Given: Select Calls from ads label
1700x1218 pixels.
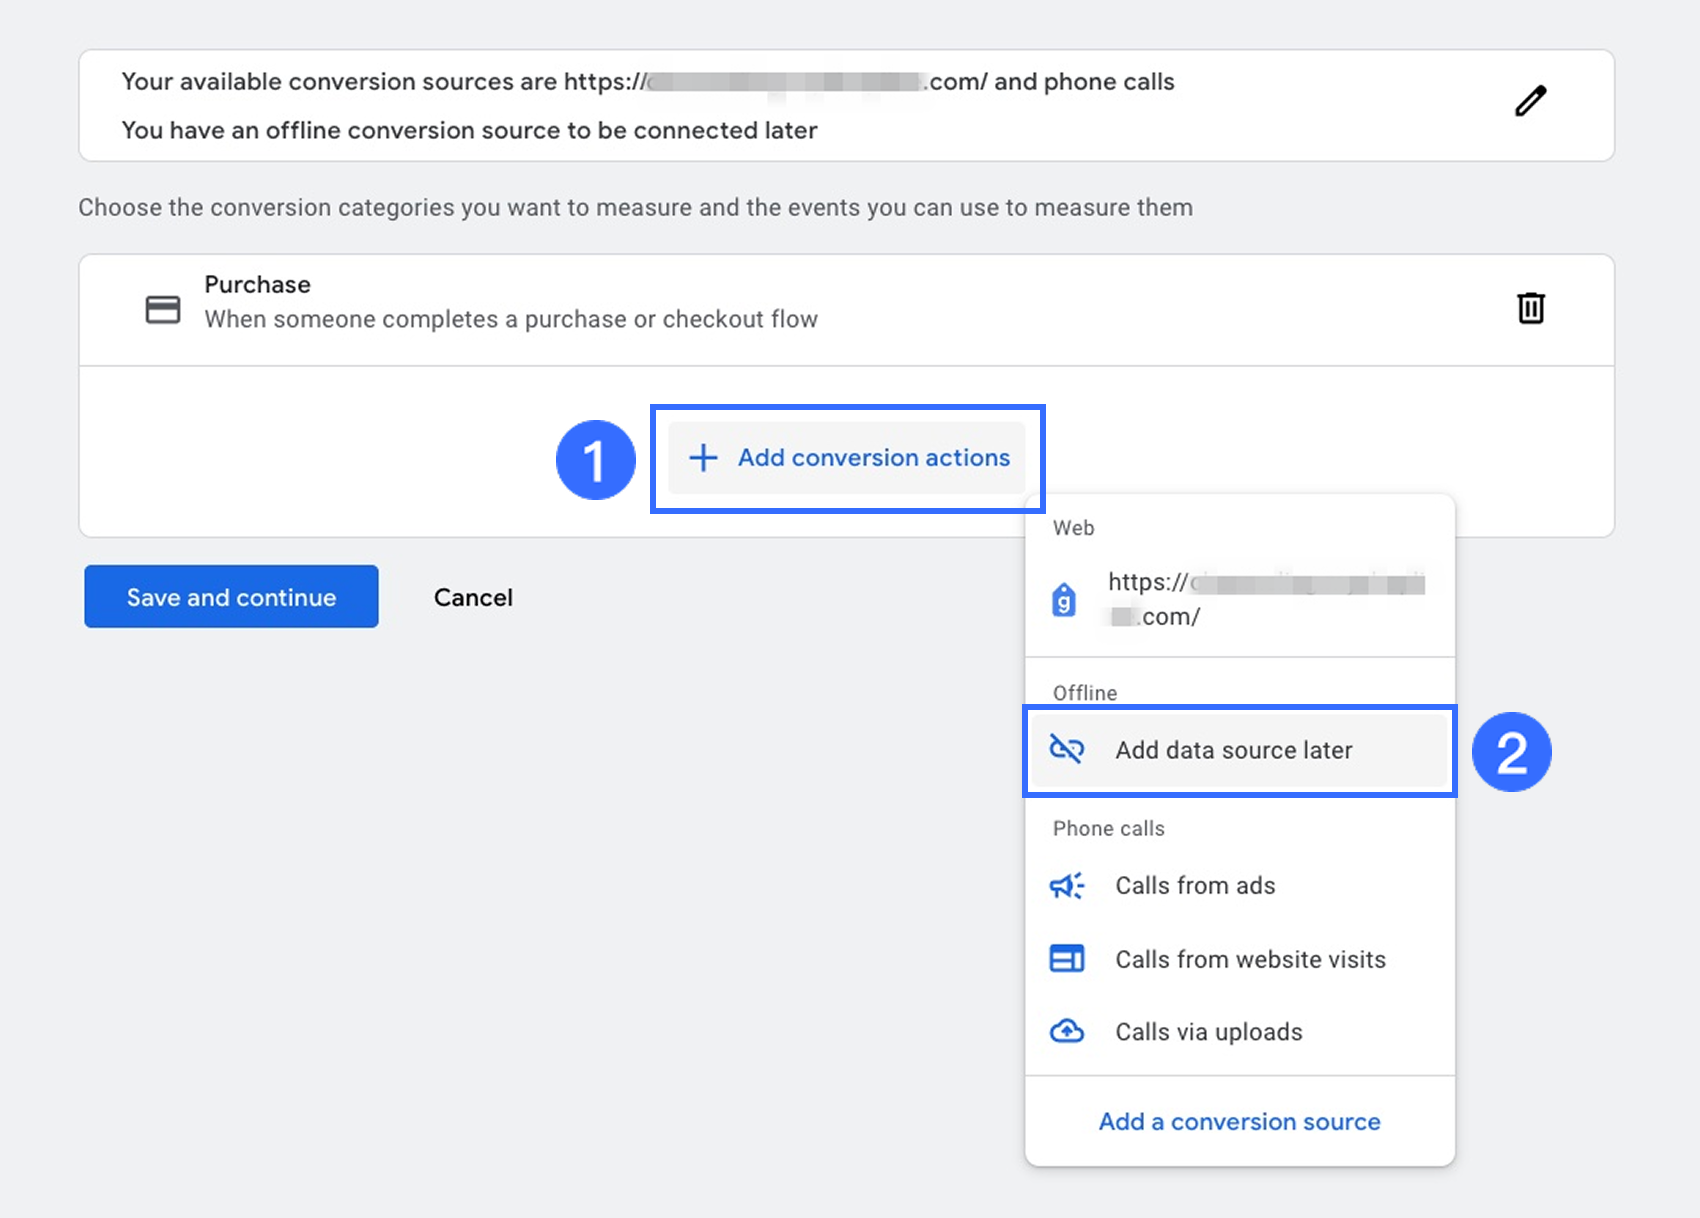Looking at the screenshot, I should [x=1195, y=886].
